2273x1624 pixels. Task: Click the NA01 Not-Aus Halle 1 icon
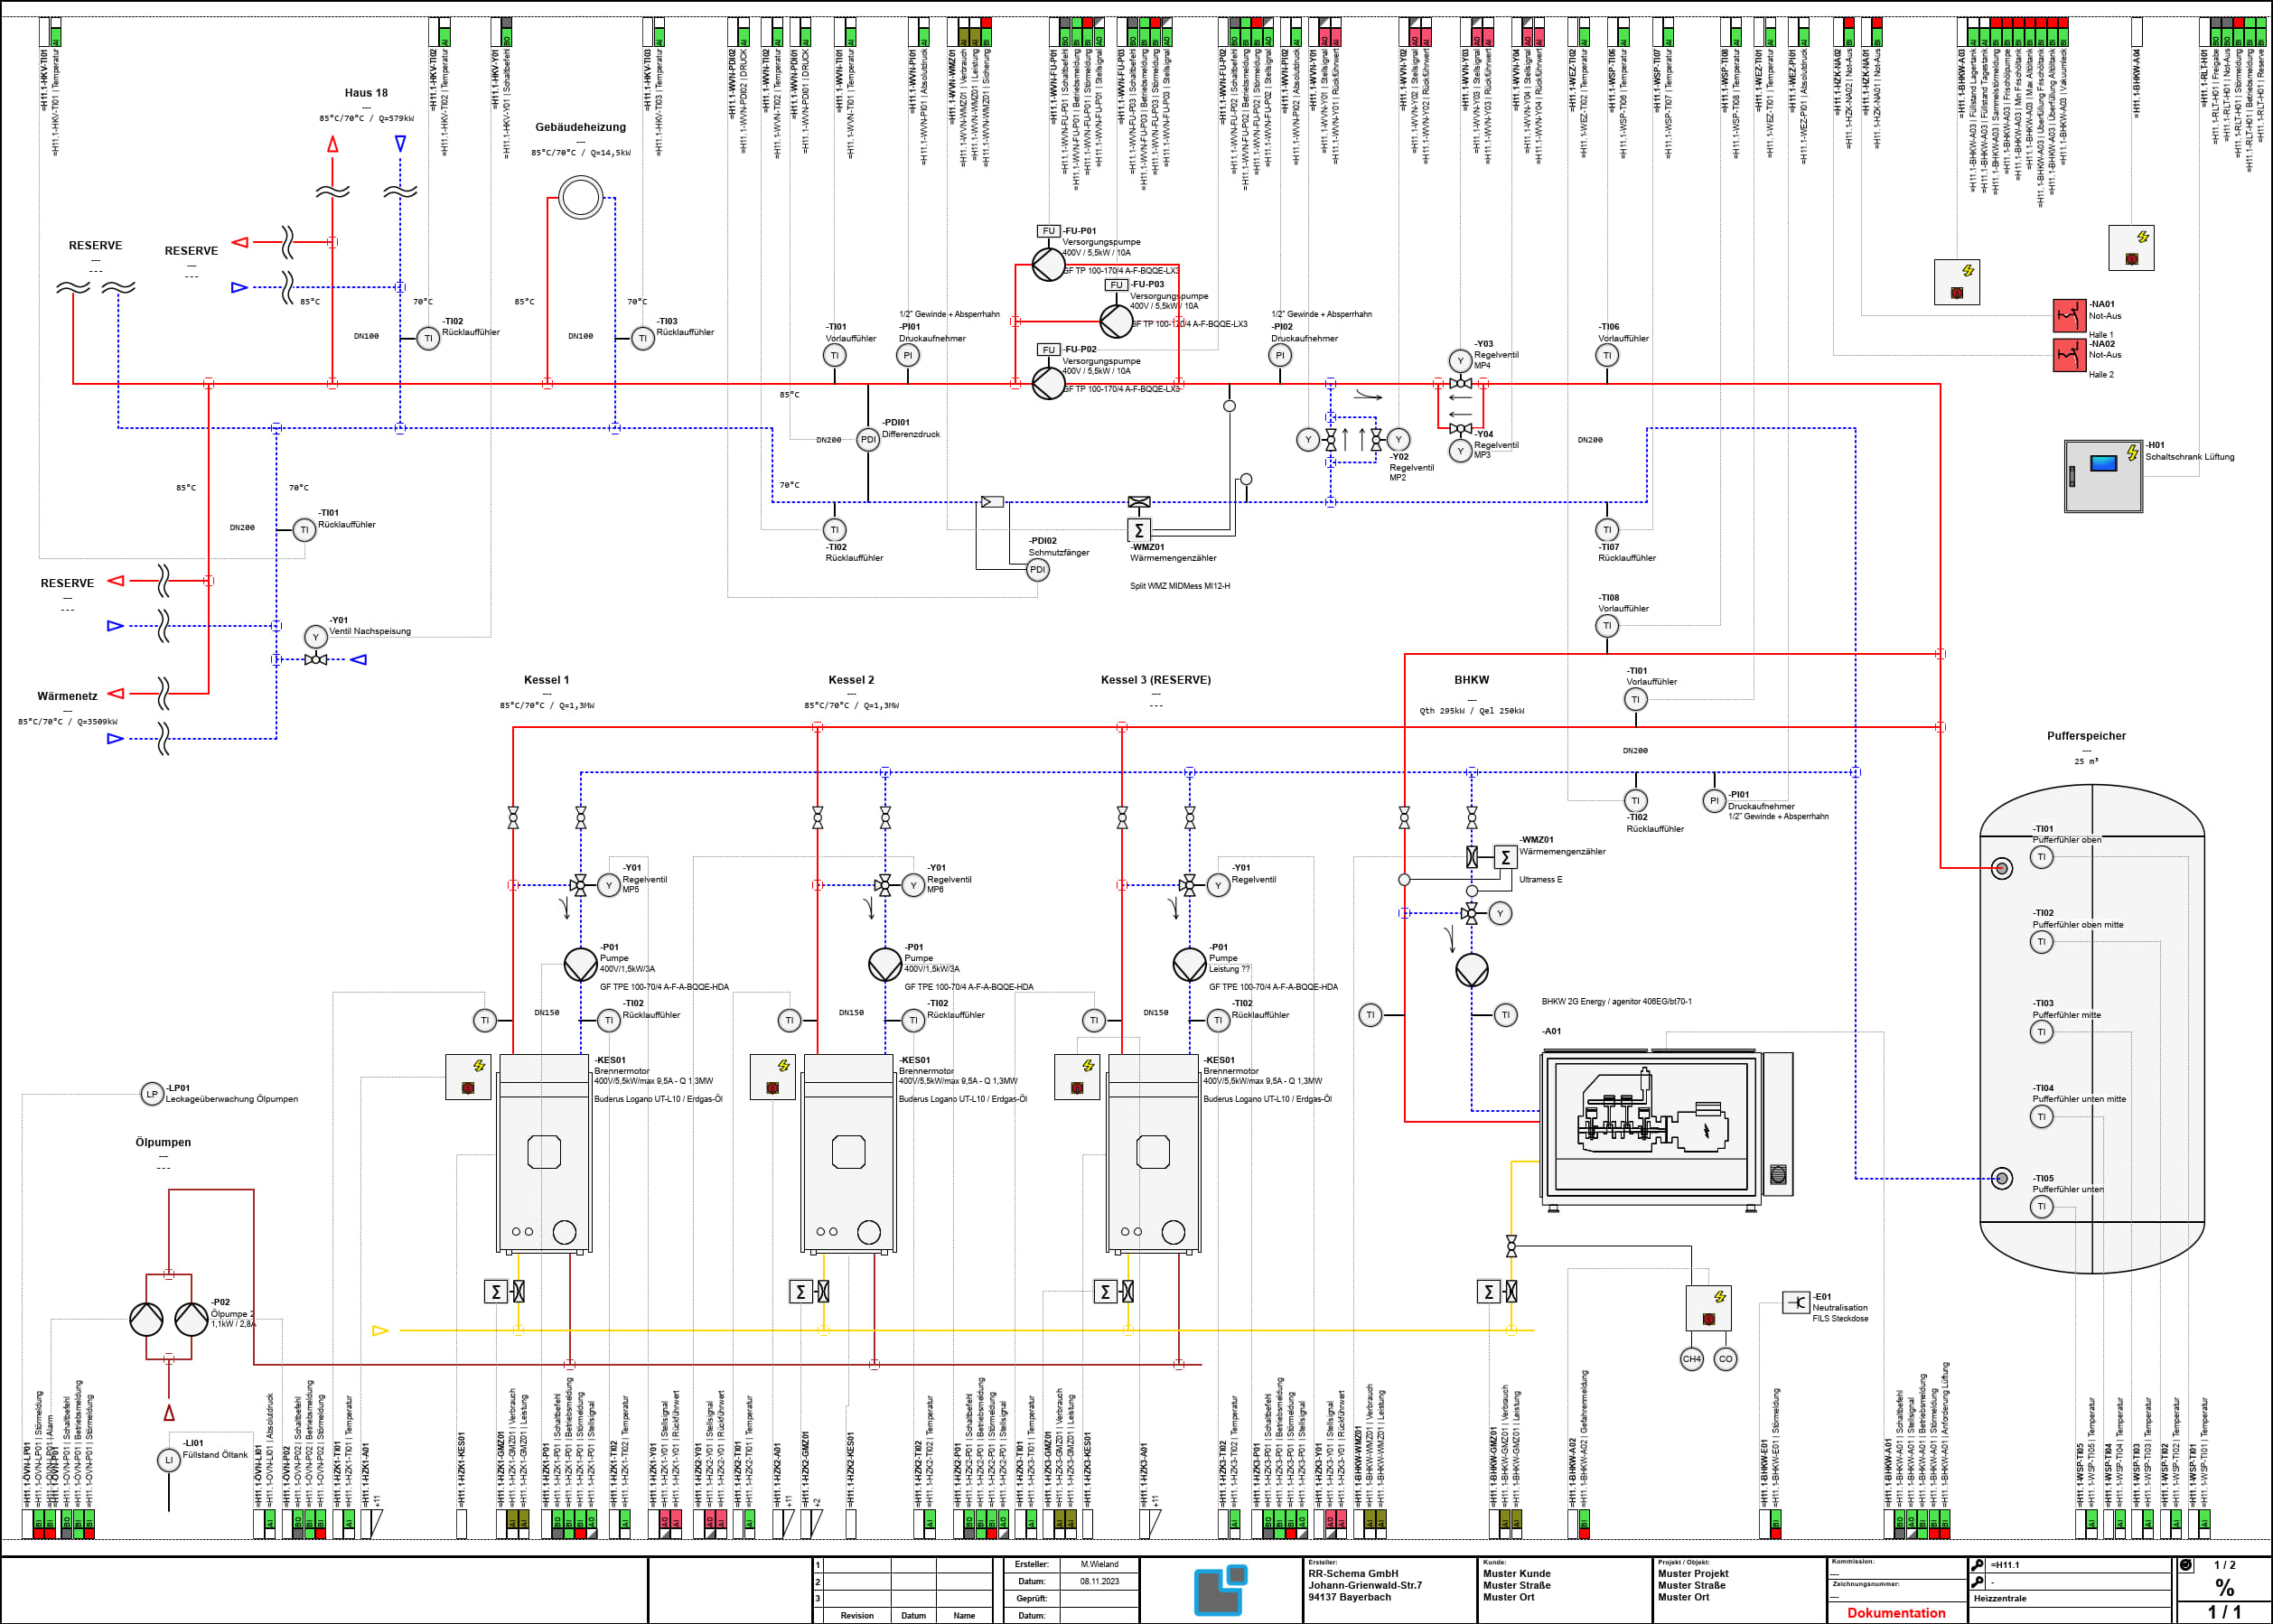(x=2069, y=315)
